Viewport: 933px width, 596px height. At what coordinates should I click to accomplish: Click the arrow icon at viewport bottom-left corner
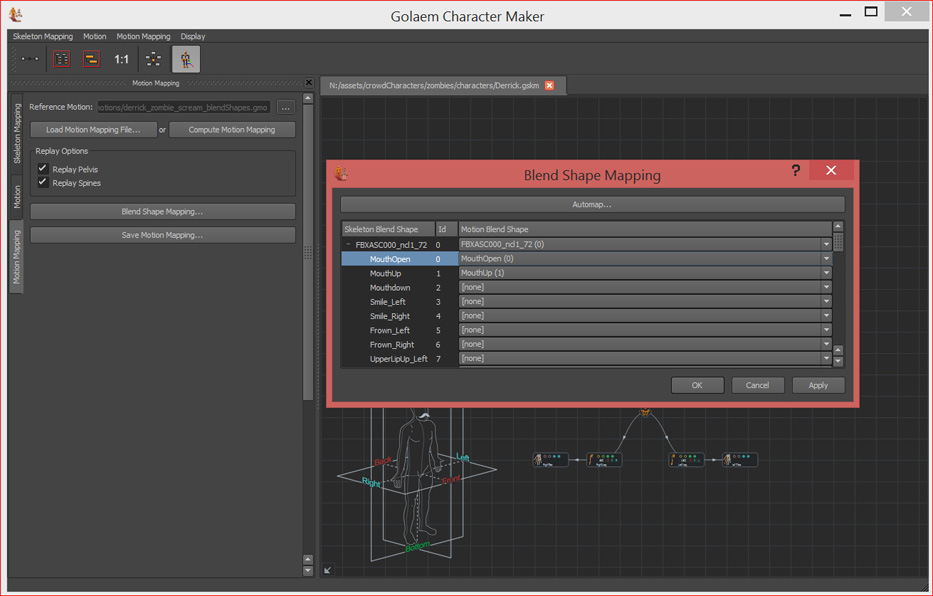tap(328, 570)
